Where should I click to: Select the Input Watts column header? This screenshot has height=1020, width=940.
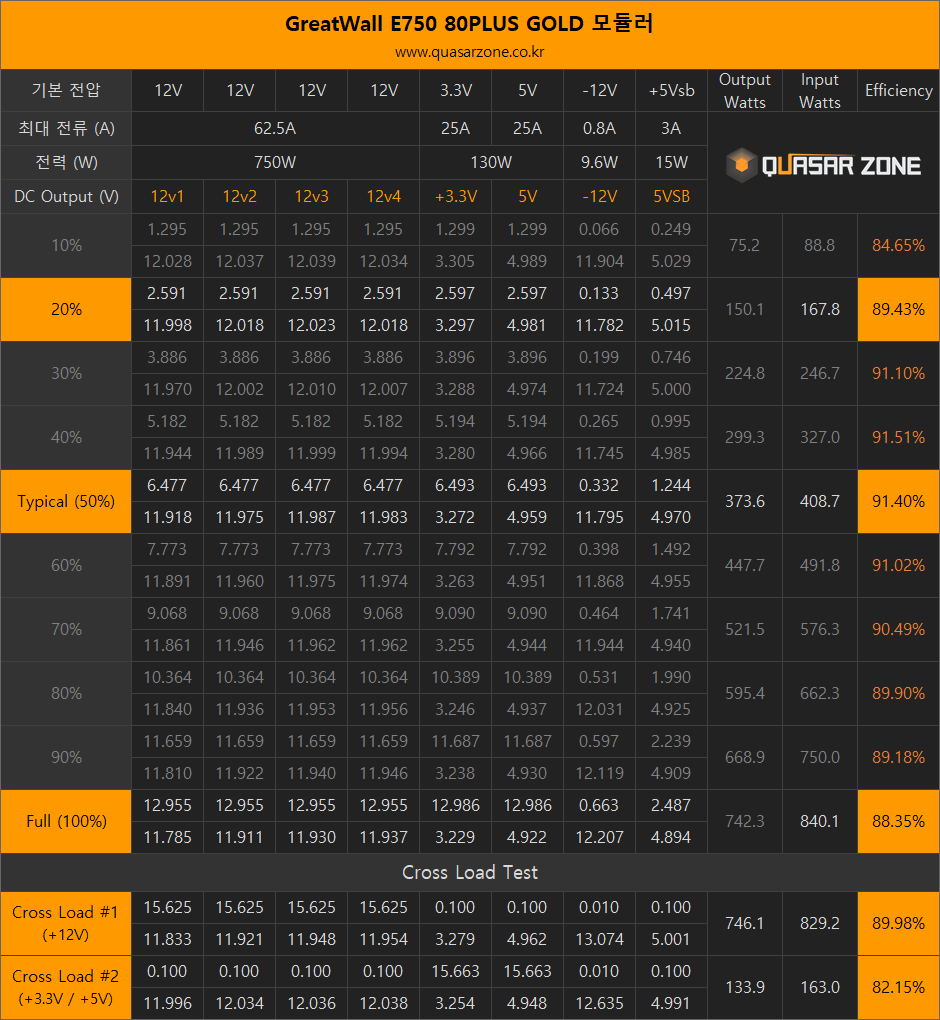pos(819,90)
